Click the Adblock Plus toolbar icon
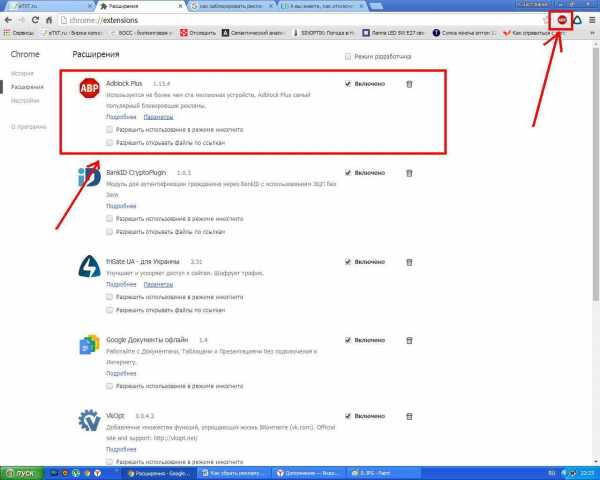 click(562, 20)
